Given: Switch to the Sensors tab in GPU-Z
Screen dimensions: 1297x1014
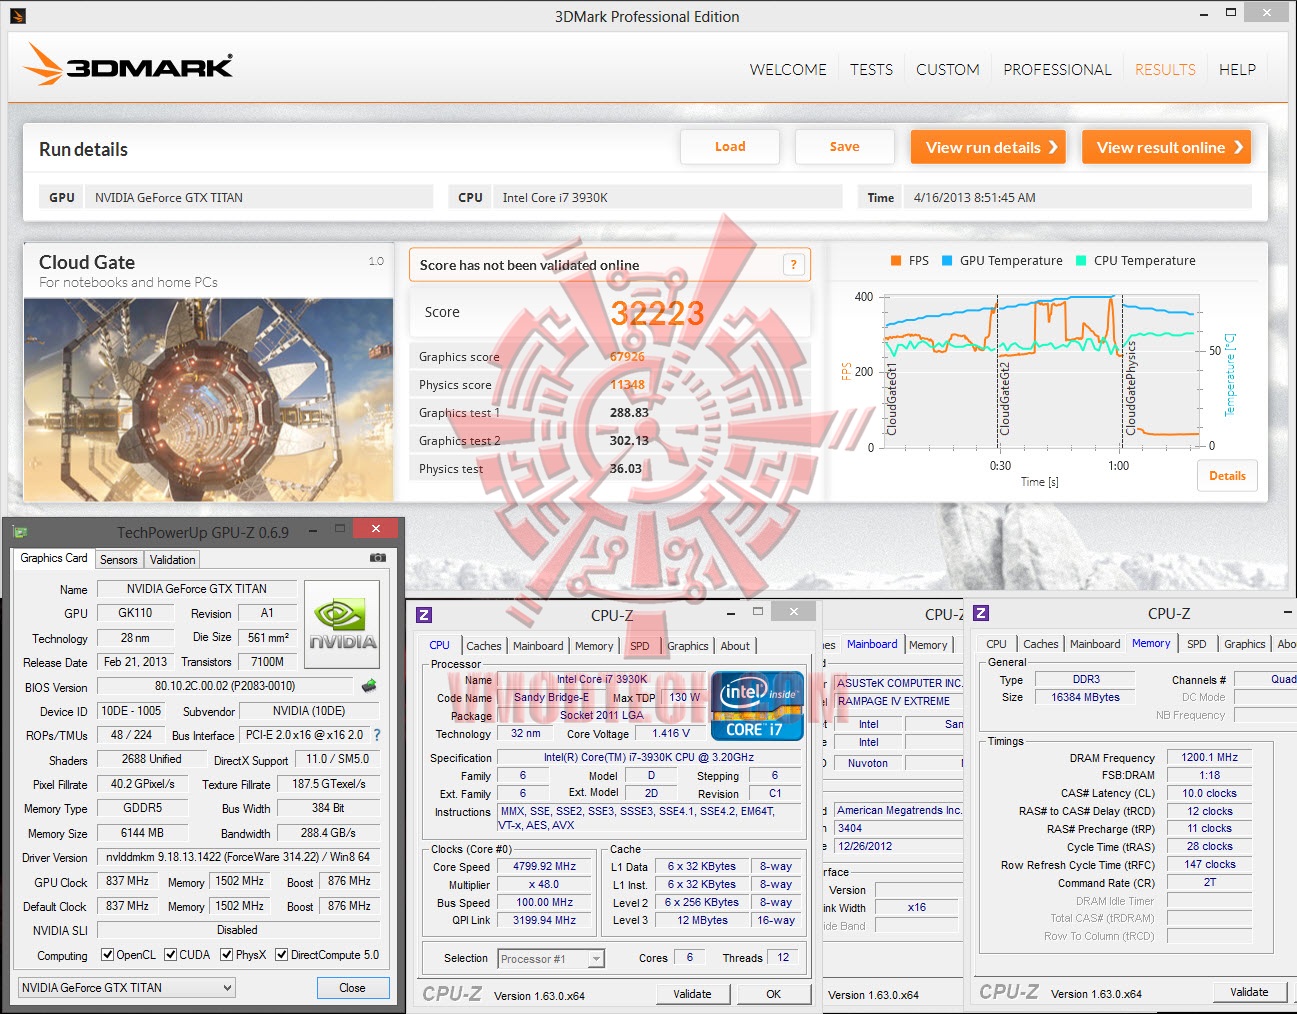Looking at the screenshot, I should click(119, 560).
